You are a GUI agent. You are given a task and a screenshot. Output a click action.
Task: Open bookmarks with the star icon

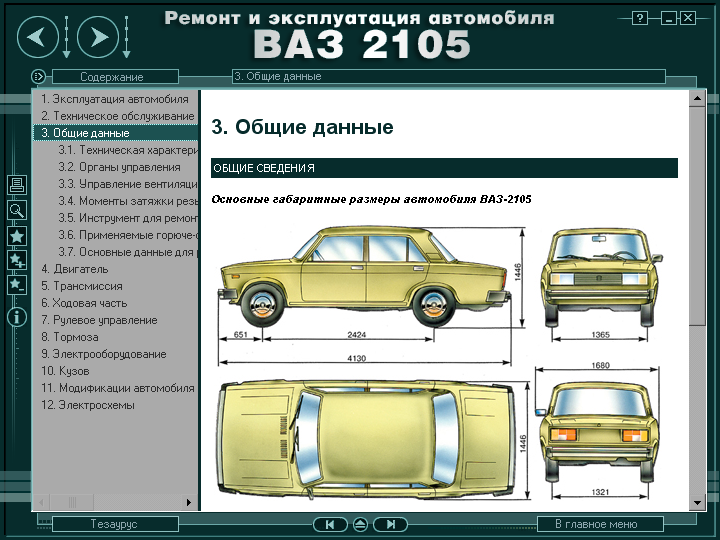click(17, 236)
